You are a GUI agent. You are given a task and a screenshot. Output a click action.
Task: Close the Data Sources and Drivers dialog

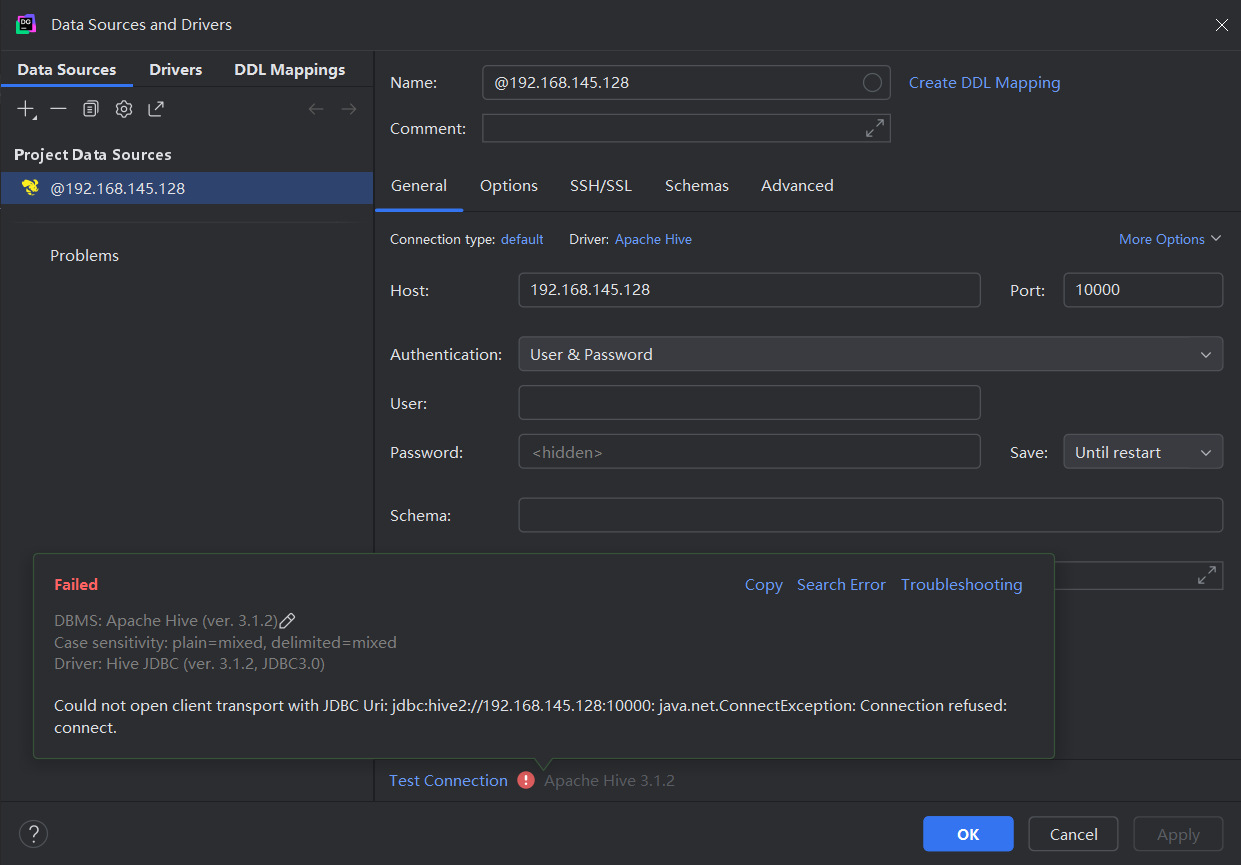1221,24
